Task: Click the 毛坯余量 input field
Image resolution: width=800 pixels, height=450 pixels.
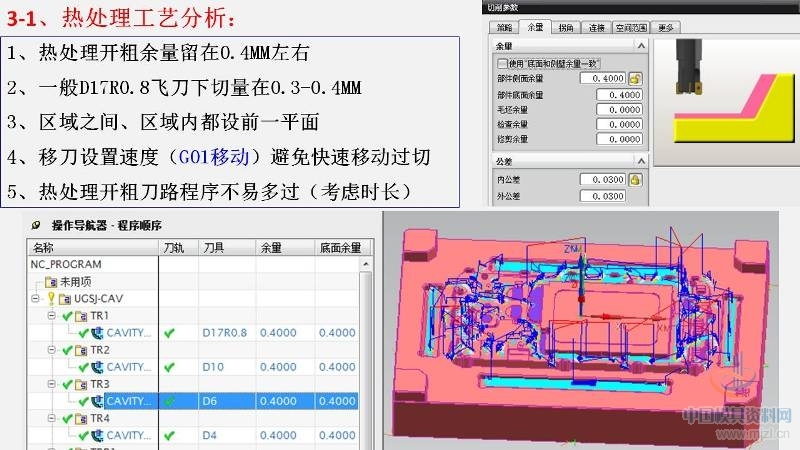Action: 610,109
